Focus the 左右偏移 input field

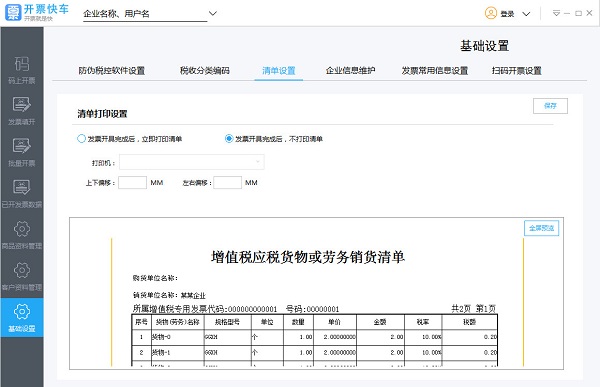tap(228, 183)
